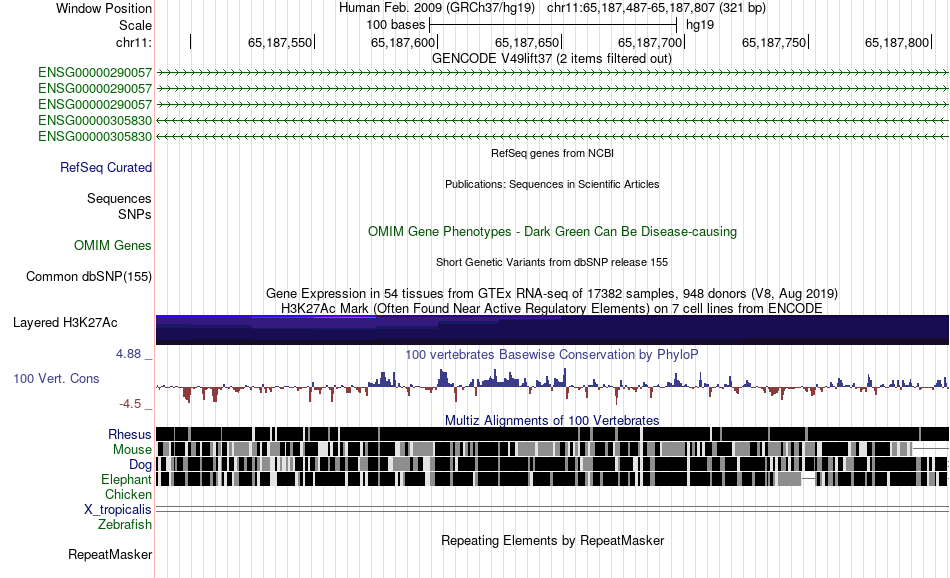Open the Layered H3K27Ac track label
The width and height of the screenshot is (950, 578).
tap(65, 322)
